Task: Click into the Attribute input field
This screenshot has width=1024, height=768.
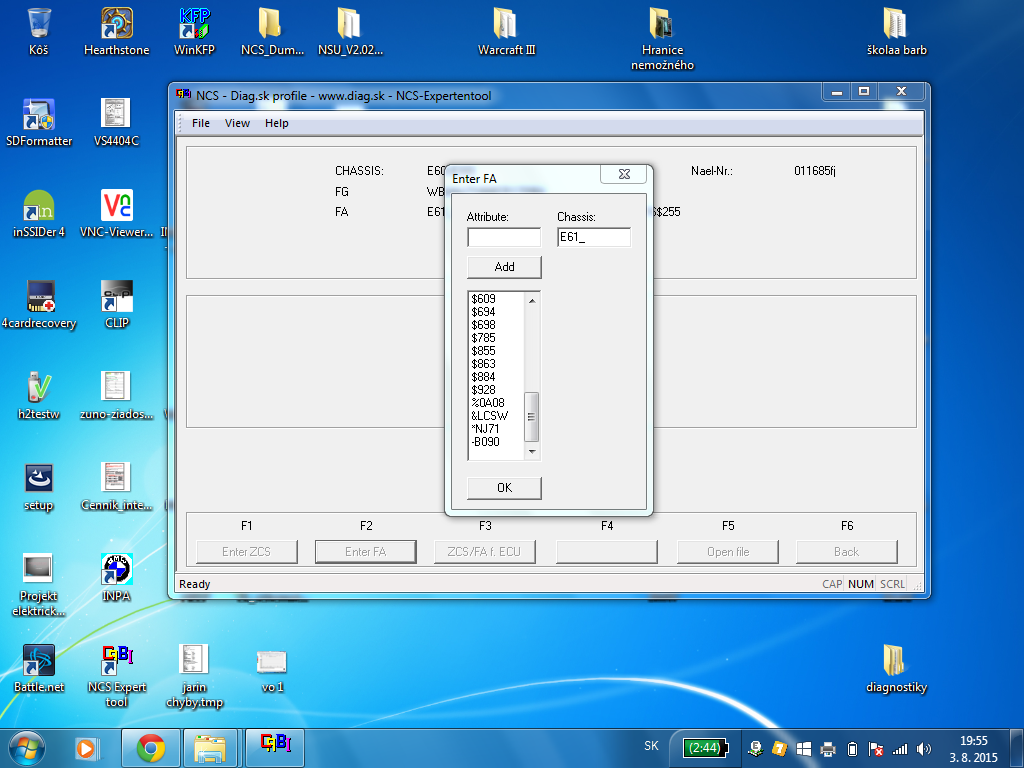Action: [x=504, y=238]
